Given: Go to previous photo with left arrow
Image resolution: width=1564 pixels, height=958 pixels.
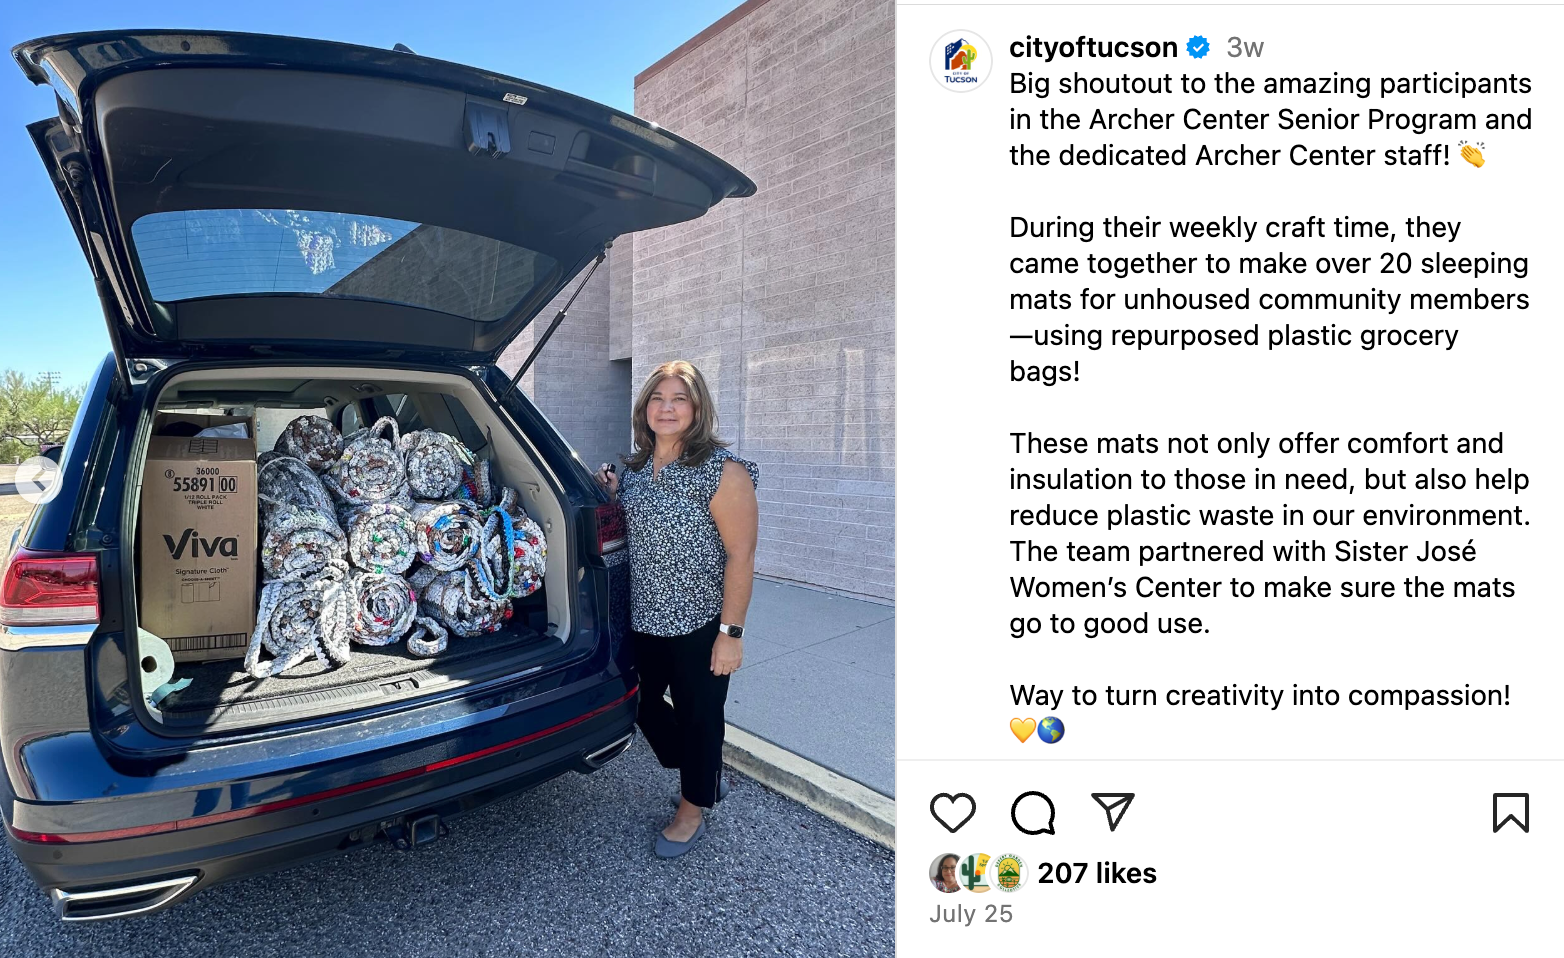Looking at the screenshot, I should (x=38, y=479).
